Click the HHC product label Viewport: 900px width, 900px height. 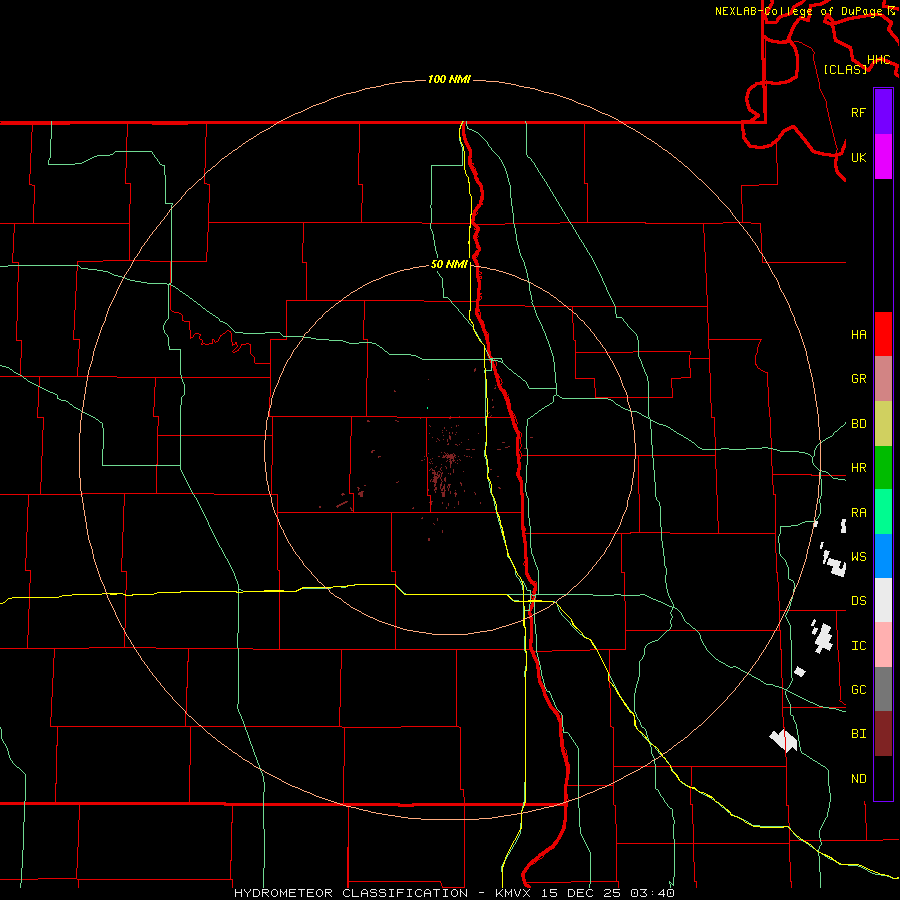(879, 60)
